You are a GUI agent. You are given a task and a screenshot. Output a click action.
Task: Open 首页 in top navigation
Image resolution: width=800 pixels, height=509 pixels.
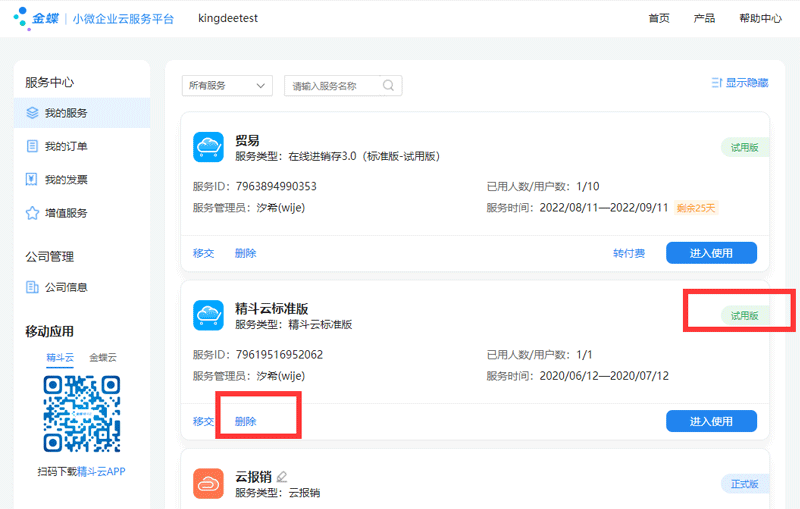[x=659, y=18]
